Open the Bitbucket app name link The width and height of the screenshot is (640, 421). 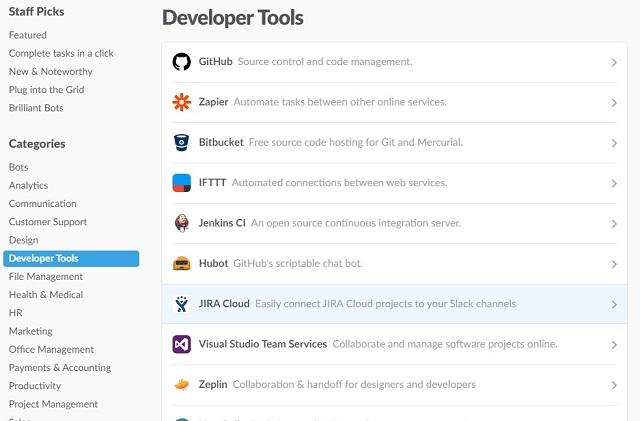[x=221, y=143]
